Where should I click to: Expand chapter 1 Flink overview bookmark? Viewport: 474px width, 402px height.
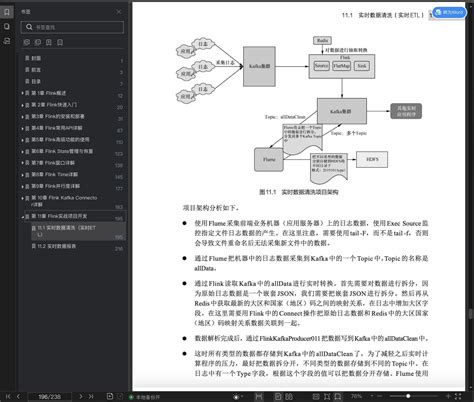tap(23, 93)
